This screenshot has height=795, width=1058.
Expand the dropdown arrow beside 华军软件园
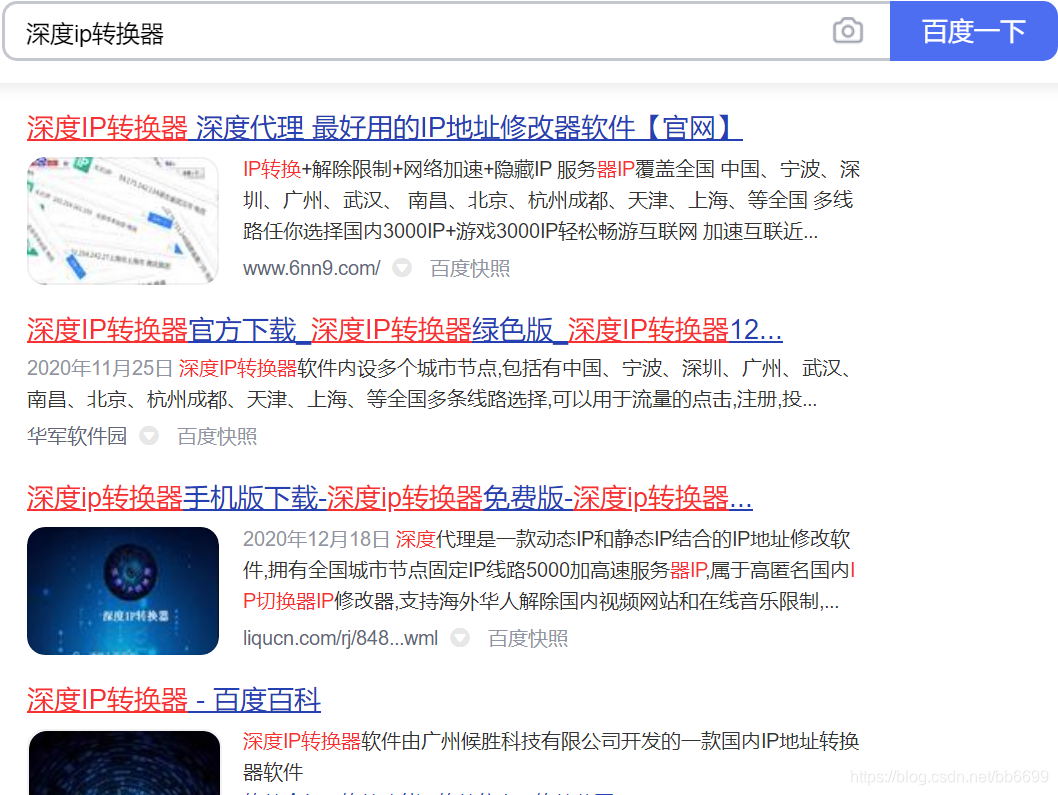point(149,436)
